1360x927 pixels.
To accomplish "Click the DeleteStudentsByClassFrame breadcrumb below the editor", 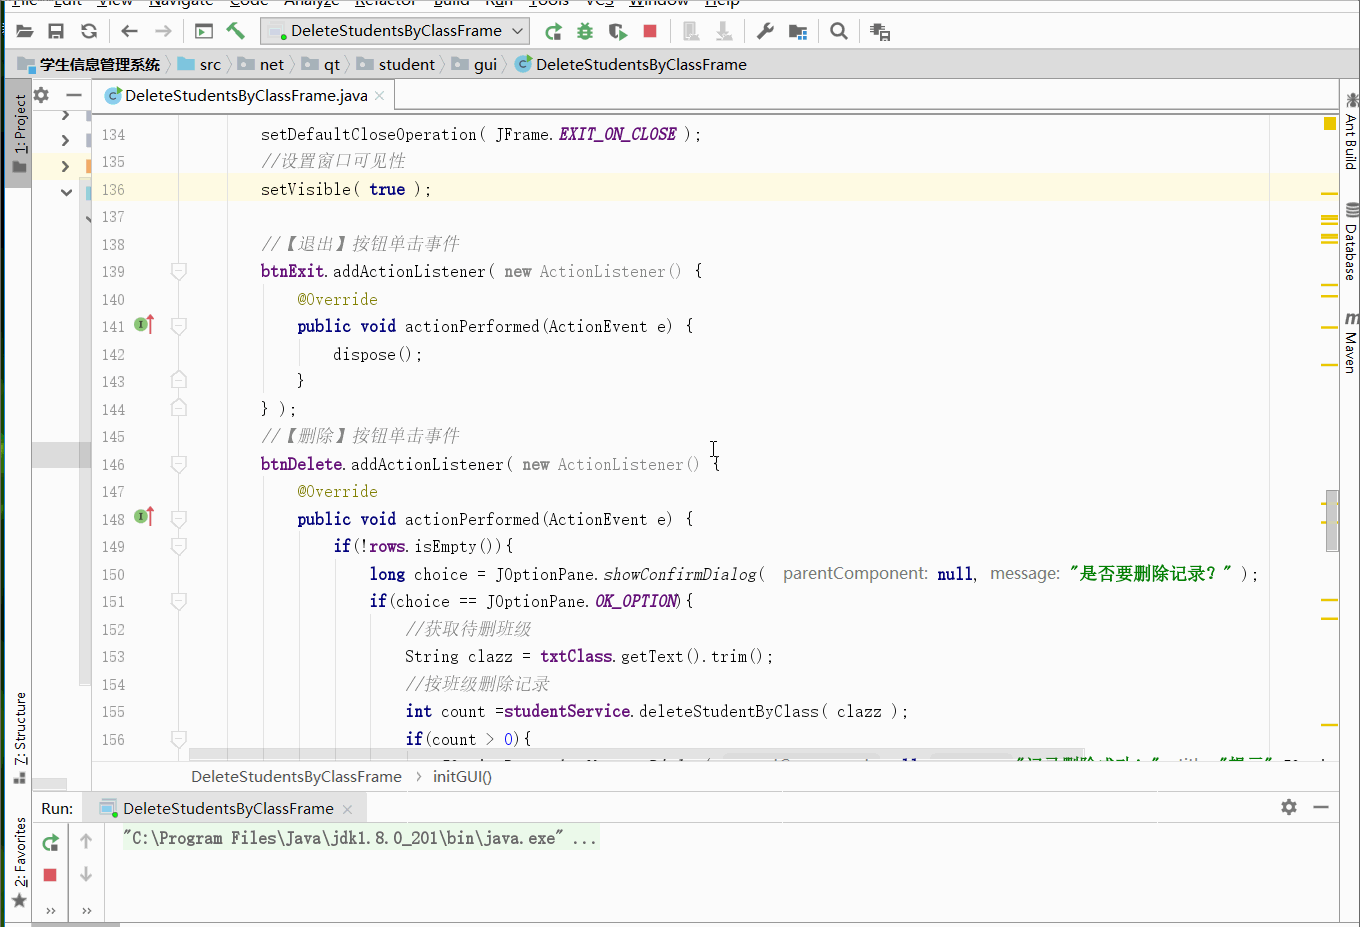I will coord(296,777).
